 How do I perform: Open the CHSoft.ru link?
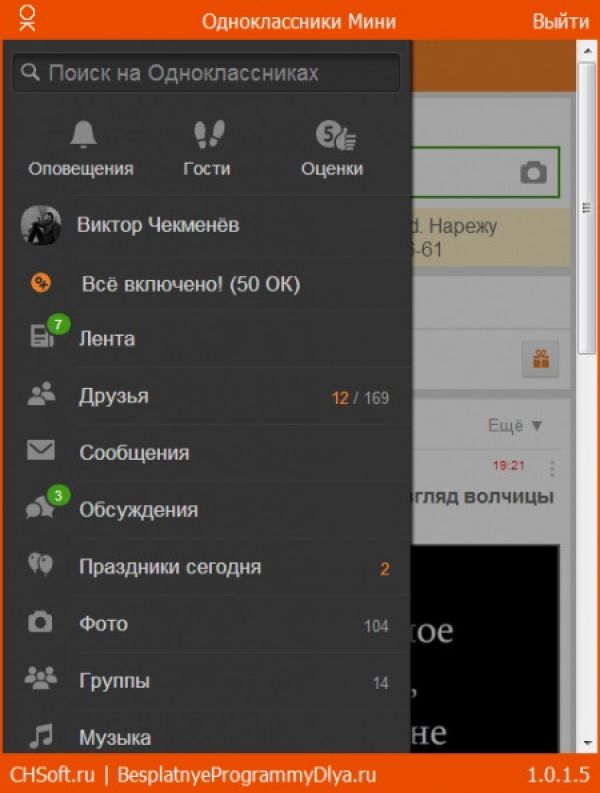tap(52, 775)
